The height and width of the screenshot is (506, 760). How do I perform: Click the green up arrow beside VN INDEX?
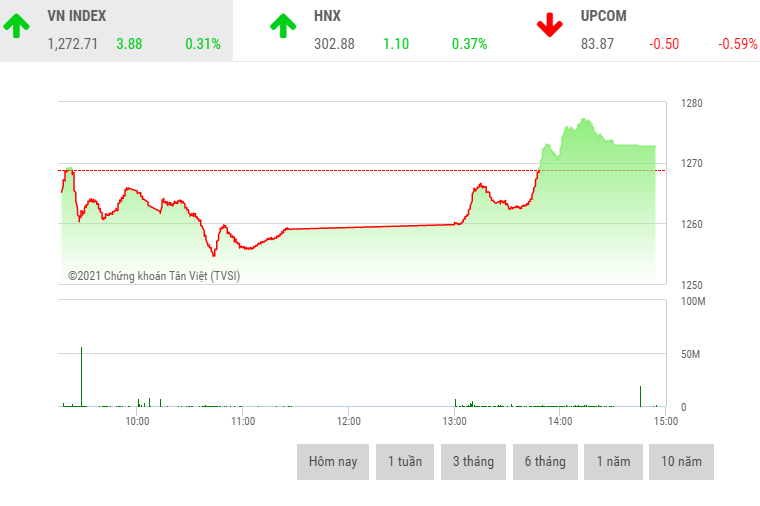coord(15,26)
